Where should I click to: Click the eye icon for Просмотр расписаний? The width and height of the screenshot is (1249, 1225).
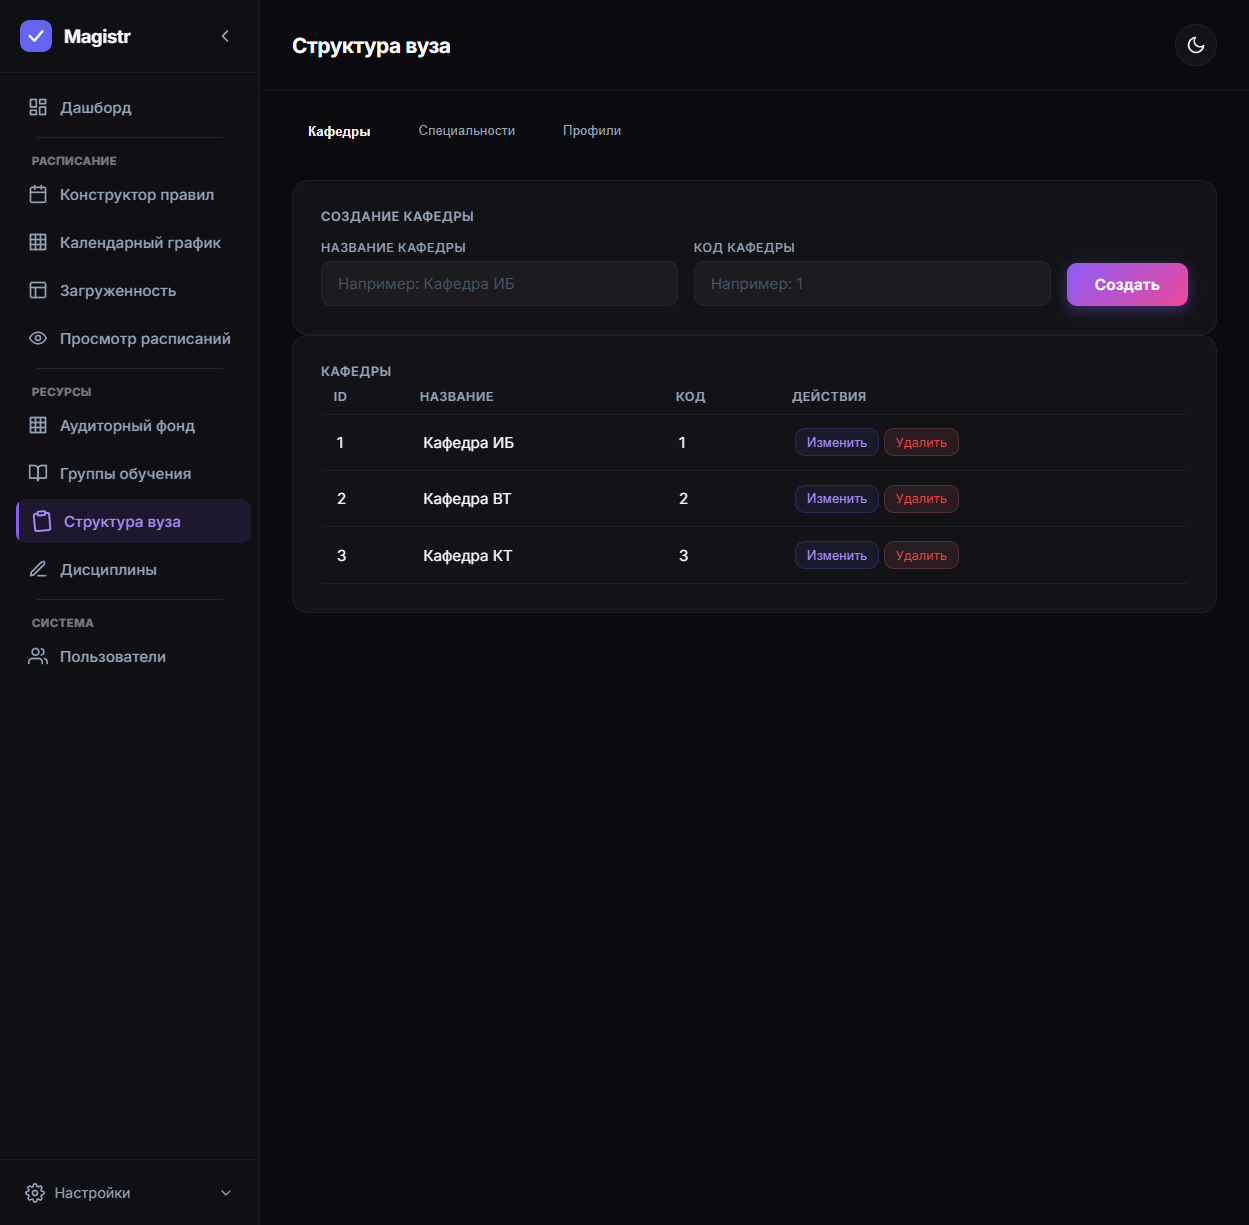coord(38,338)
